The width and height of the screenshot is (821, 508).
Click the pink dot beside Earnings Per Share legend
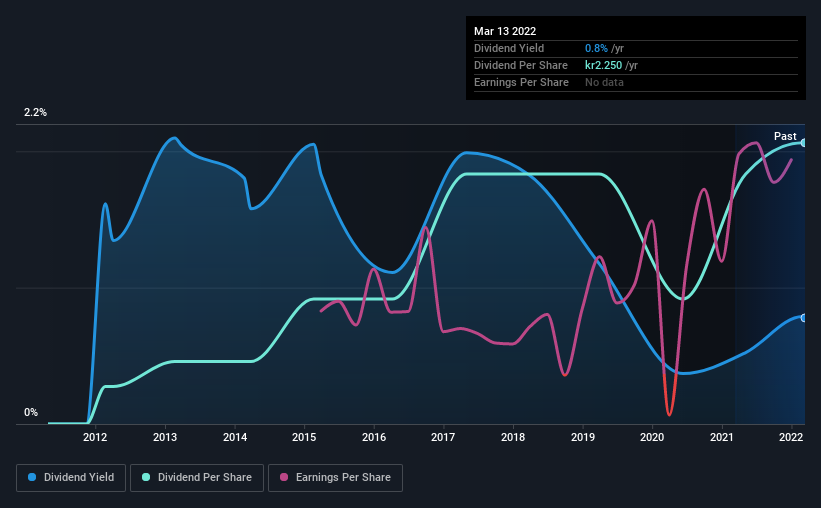(284, 478)
